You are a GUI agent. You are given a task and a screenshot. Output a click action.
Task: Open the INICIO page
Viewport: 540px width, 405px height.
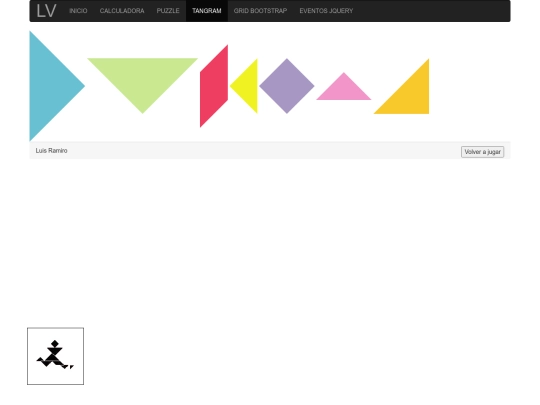78,11
